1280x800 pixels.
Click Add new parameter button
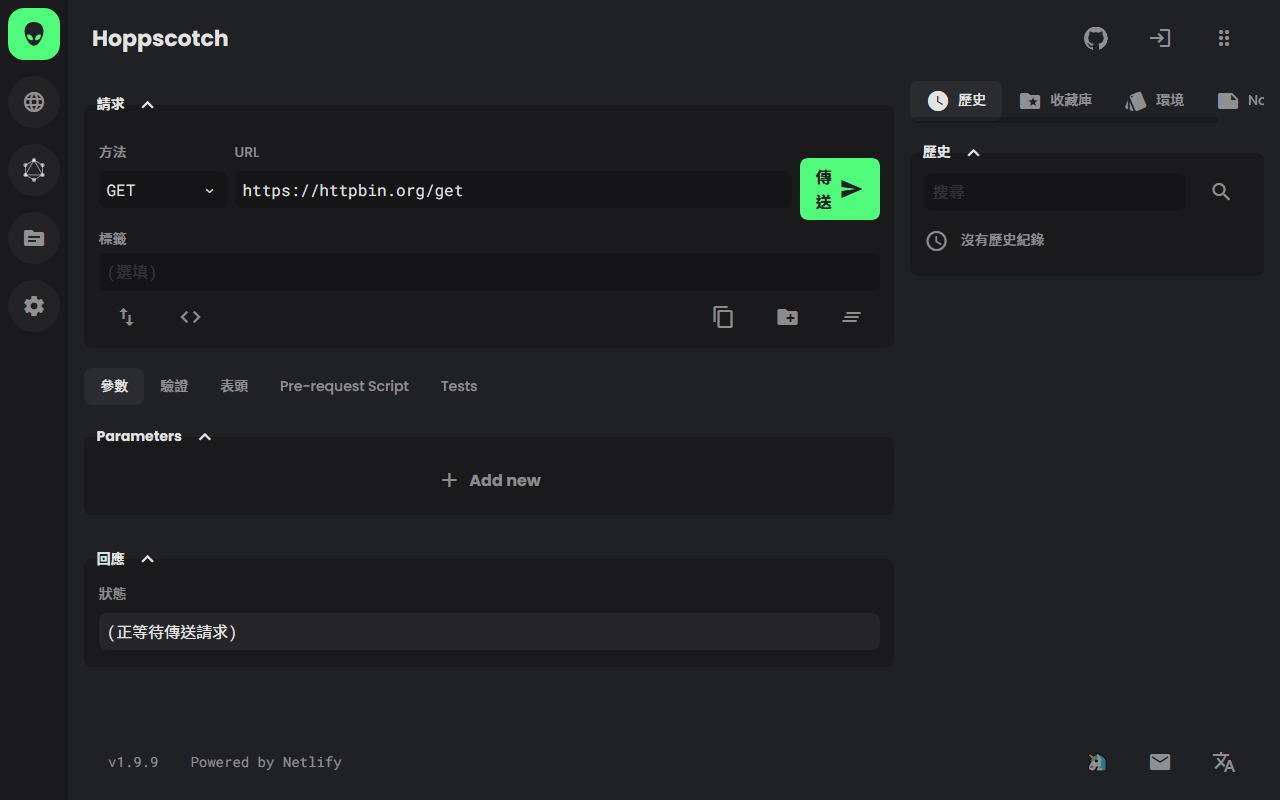pos(491,480)
